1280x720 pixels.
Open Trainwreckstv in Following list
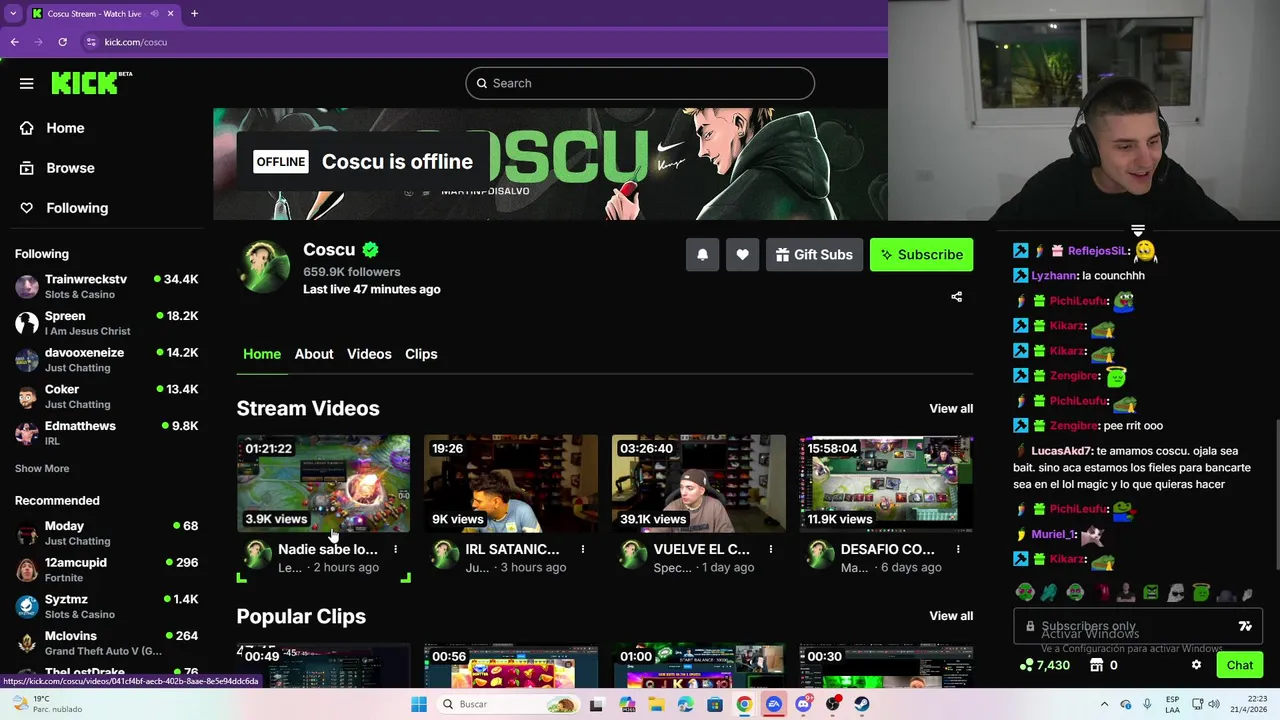(106, 286)
